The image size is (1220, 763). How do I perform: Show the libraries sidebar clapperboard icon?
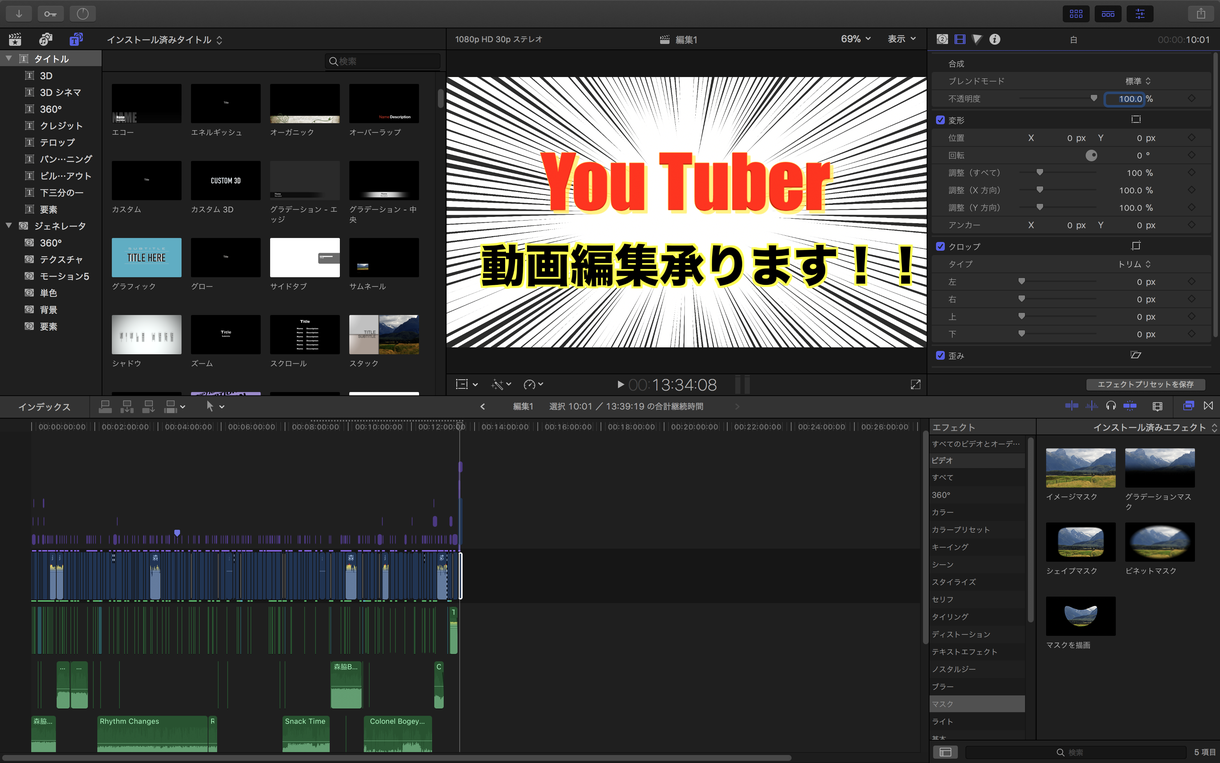pos(15,40)
